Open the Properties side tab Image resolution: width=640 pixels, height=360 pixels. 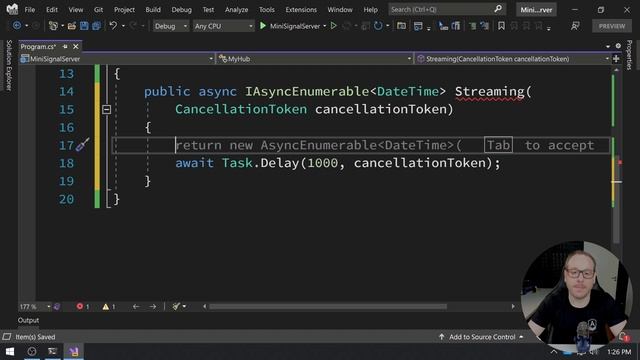pyautogui.click(x=629, y=55)
